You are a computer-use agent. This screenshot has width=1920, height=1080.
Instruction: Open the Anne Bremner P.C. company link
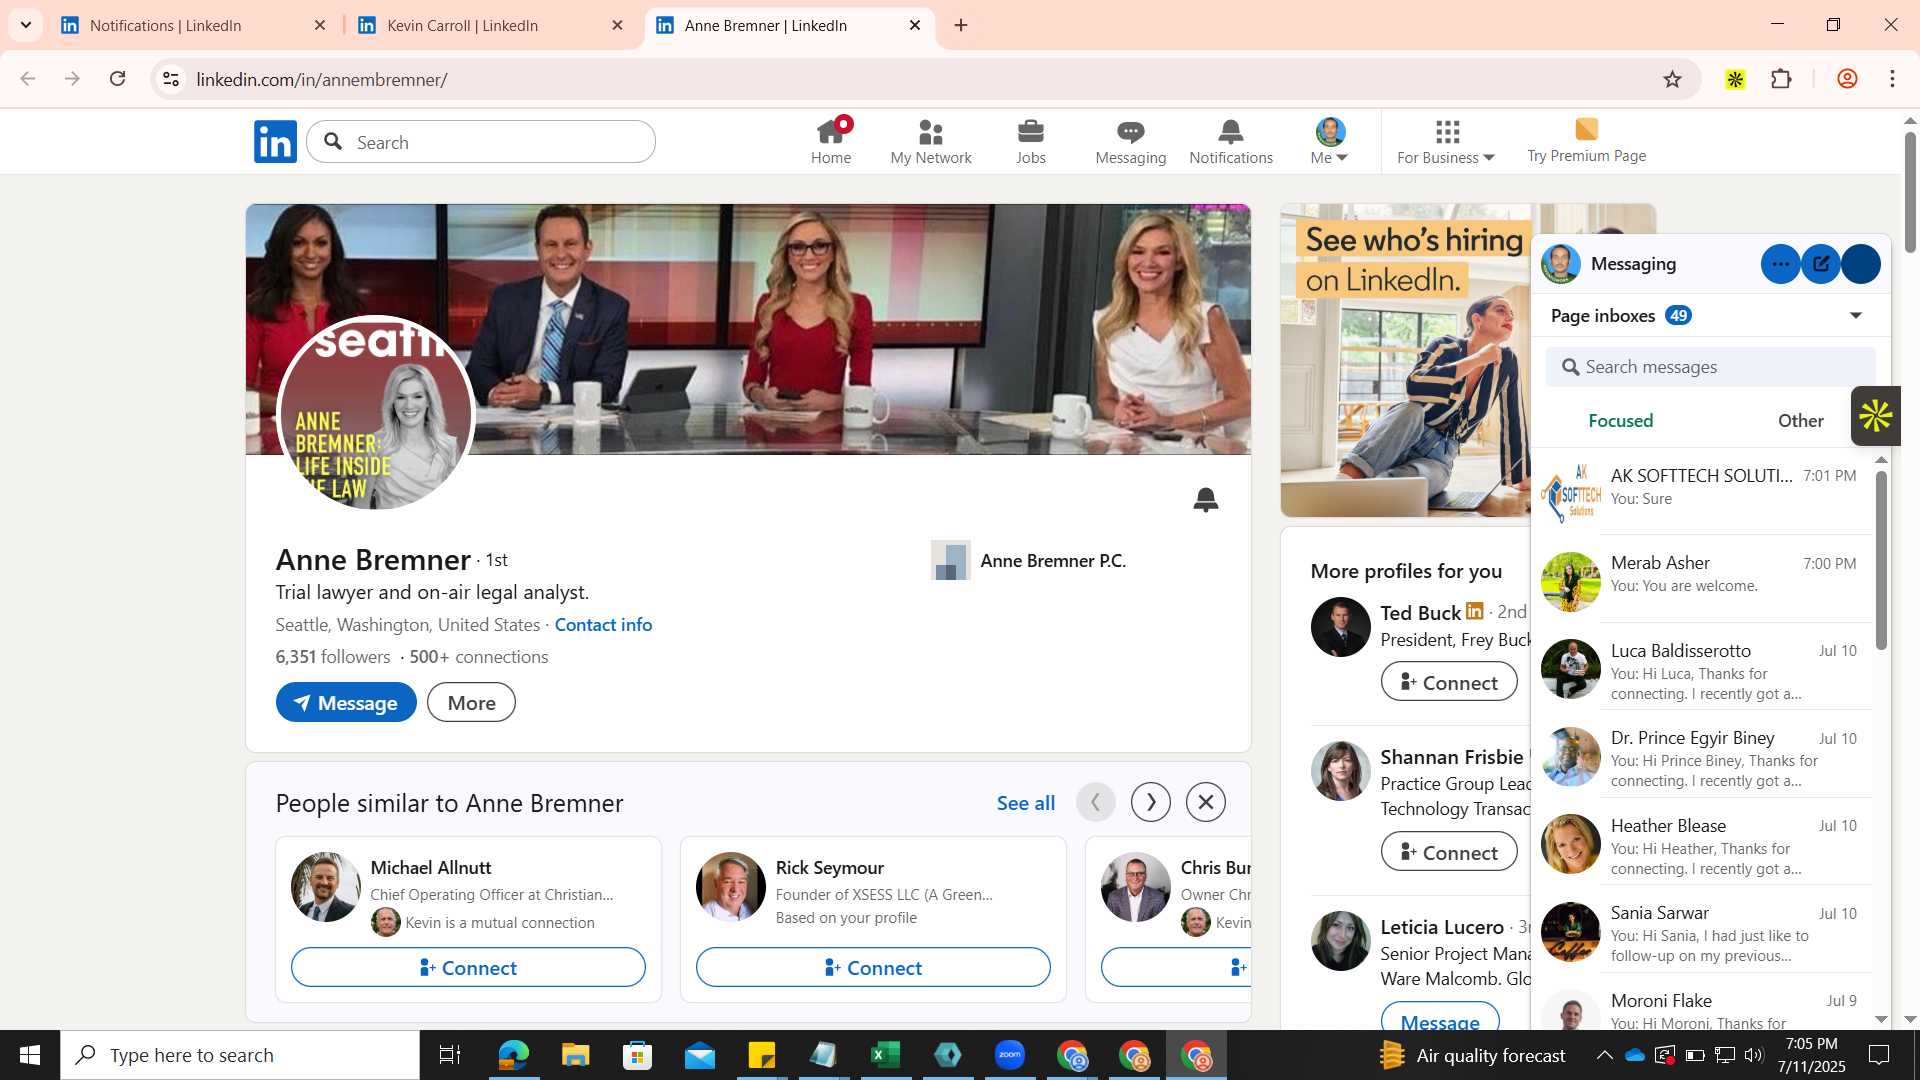pyautogui.click(x=1029, y=561)
